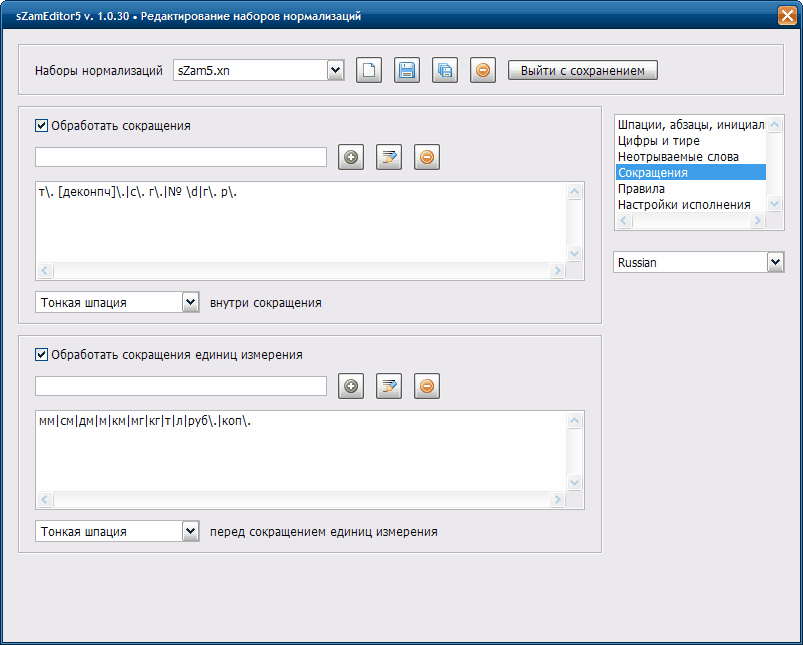Viewport: 803px width, 645px height.
Task: Click right arrow of units horizontal scrollbar
Action: coord(557,500)
